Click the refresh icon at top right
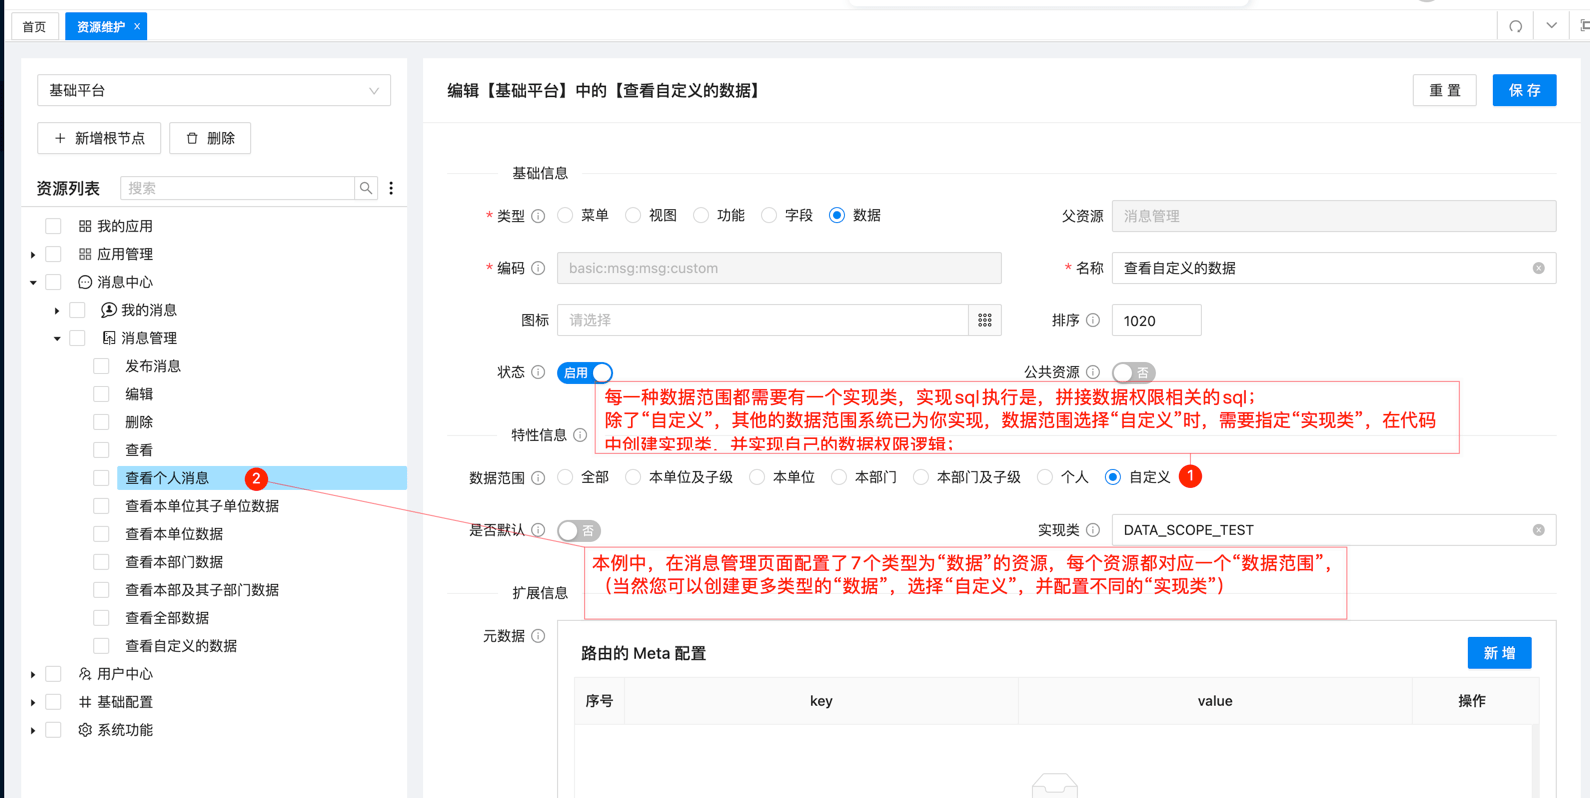 [1515, 26]
